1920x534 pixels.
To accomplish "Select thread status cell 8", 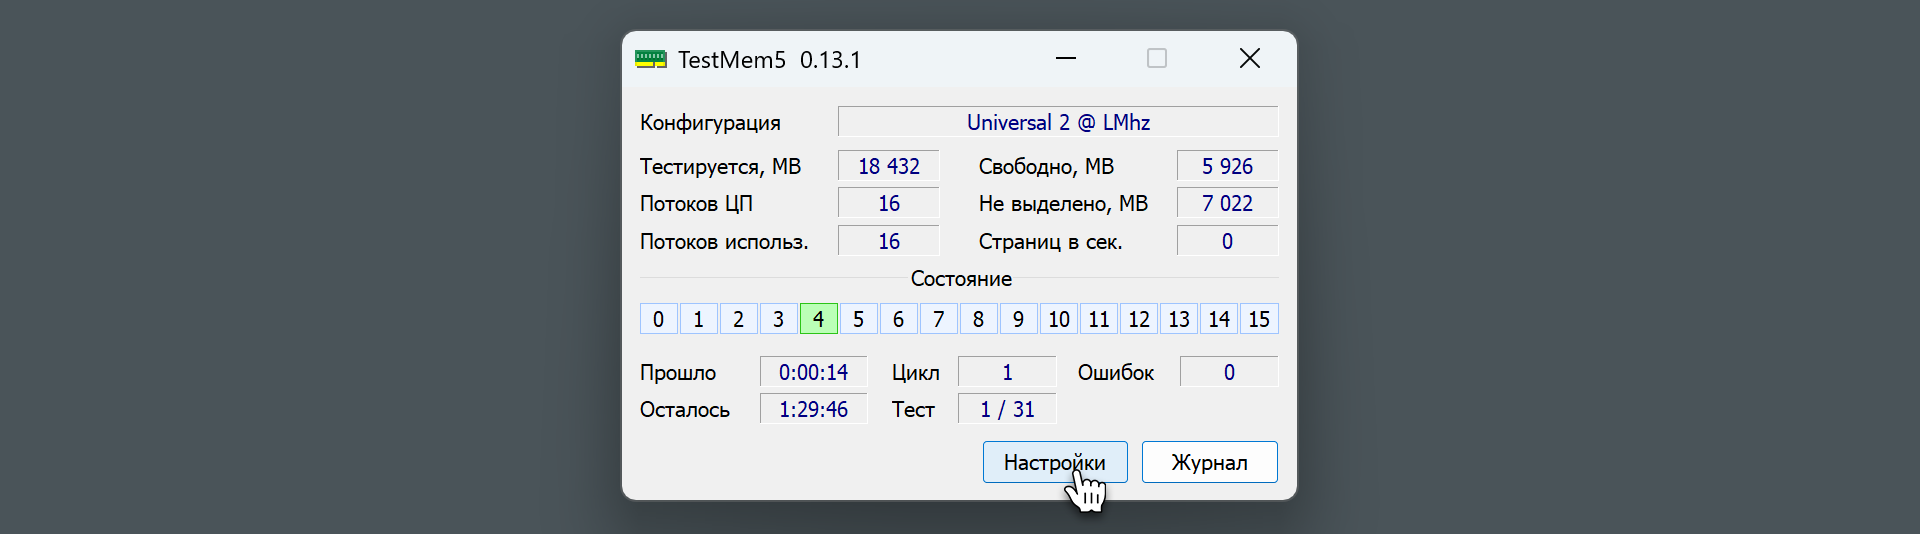I will click(x=978, y=319).
